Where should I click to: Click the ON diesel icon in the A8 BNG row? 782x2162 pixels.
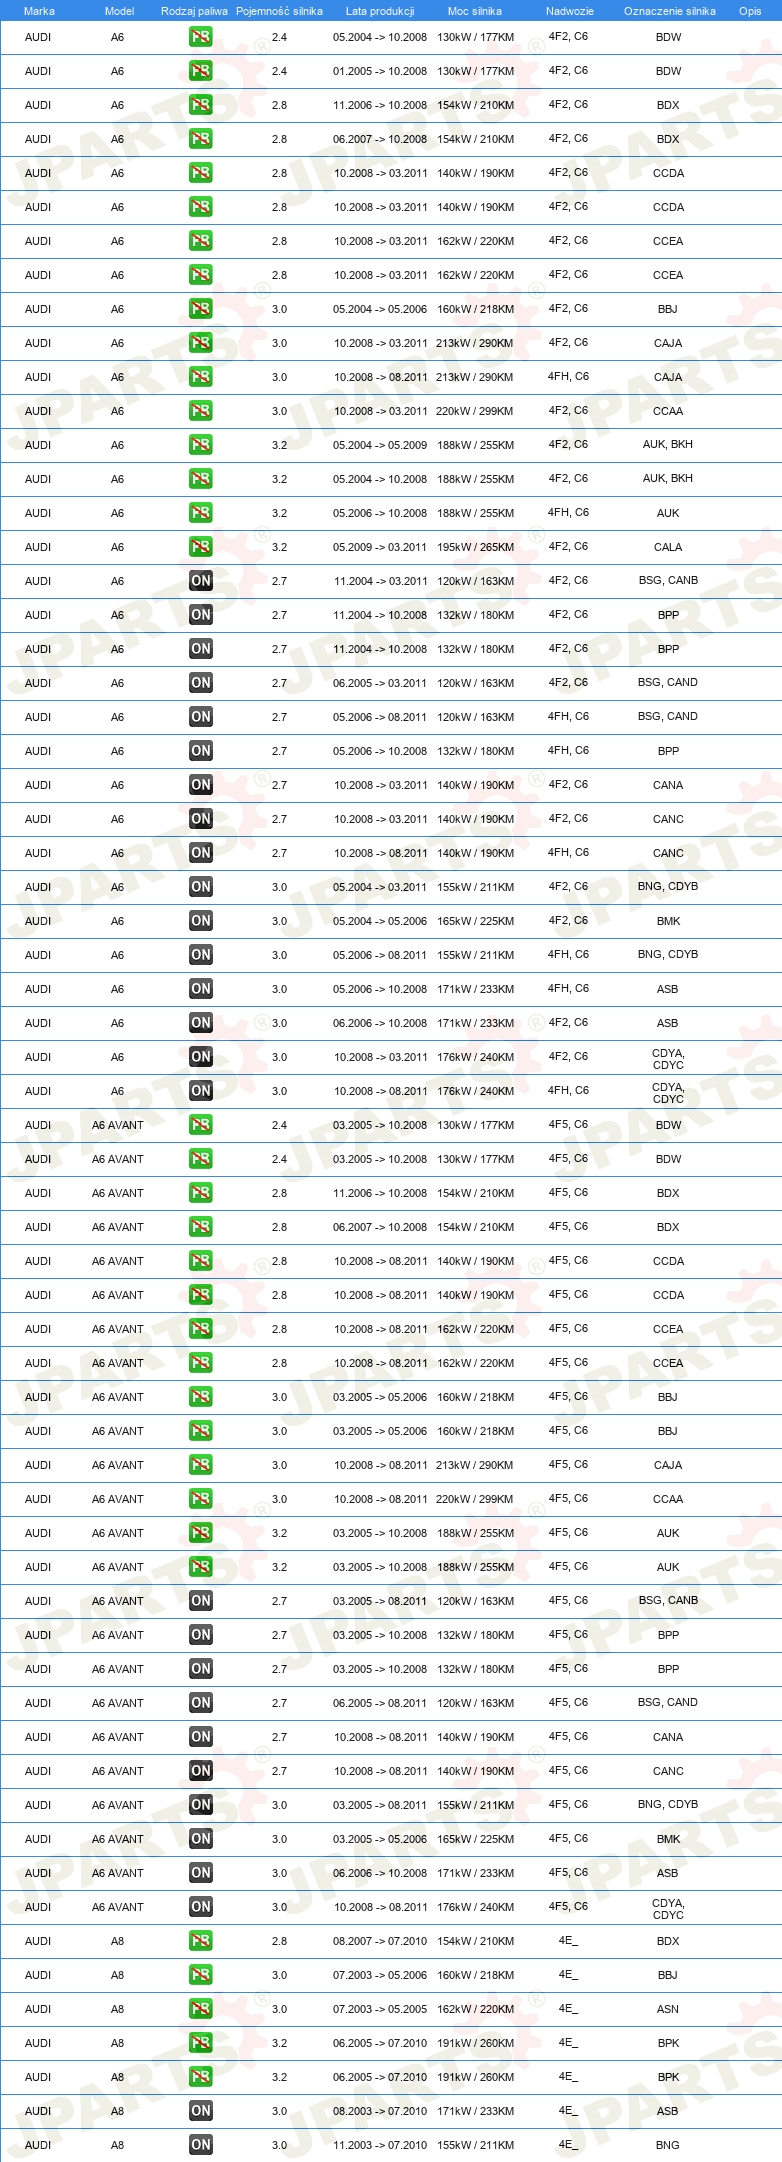click(200, 2145)
